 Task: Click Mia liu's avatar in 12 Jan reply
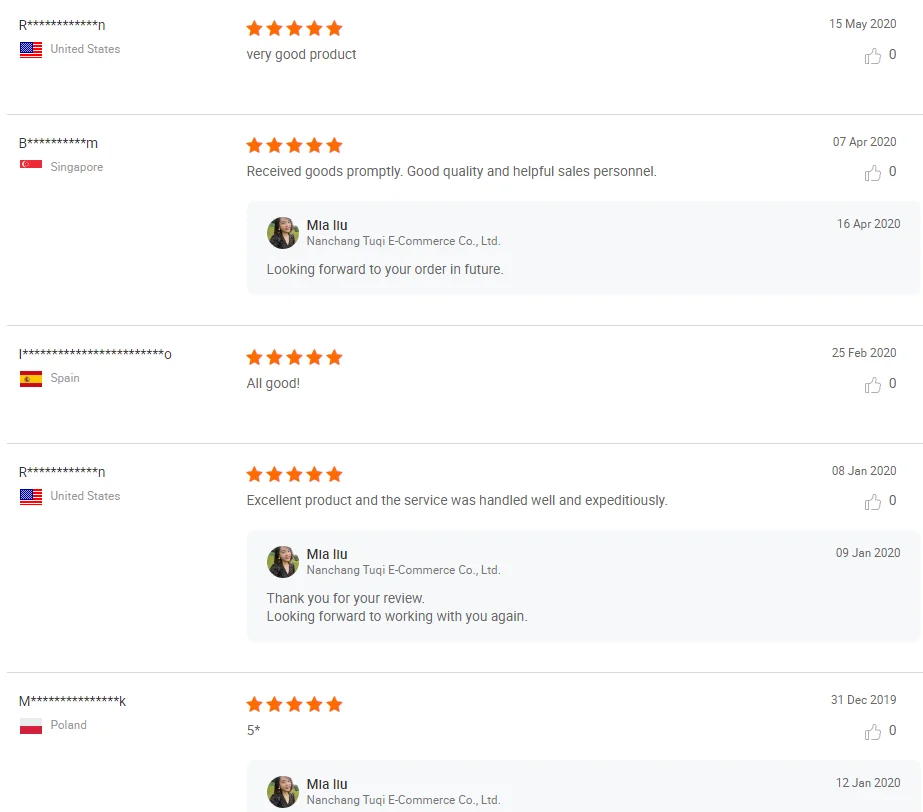click(x=283, y=791)
